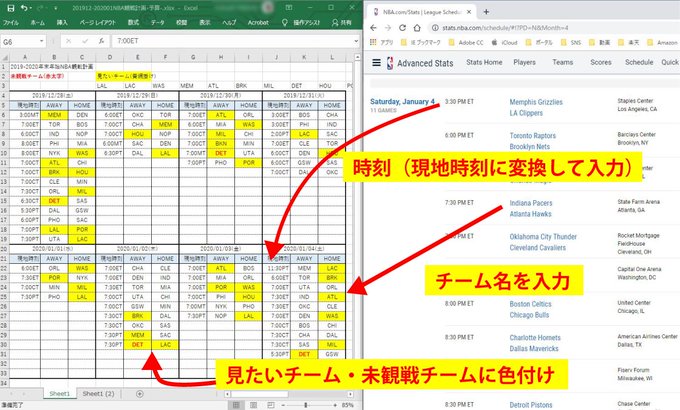The width and height of the screenshot is (680, 410).
Task: Open a new browser tab with plus
Action: (x=486, y=12)
